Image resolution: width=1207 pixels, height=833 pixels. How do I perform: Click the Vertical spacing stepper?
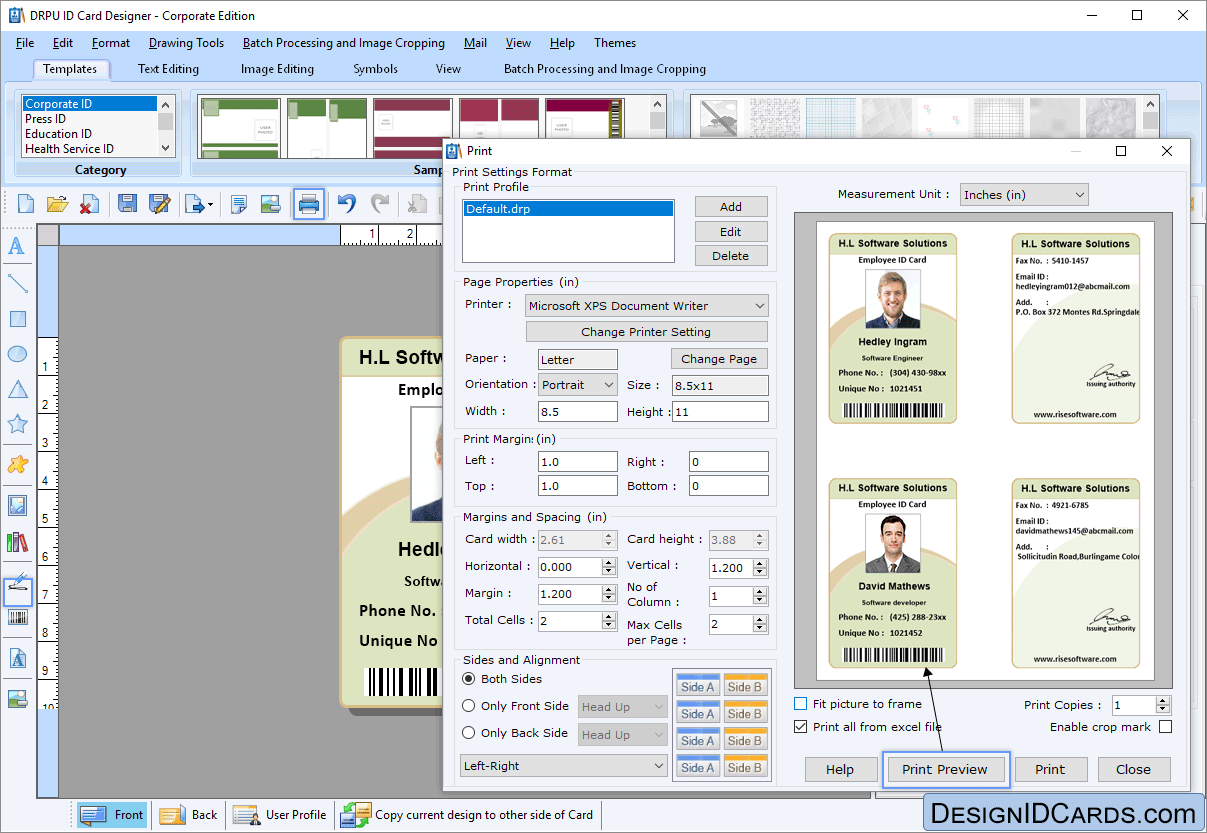762,567
